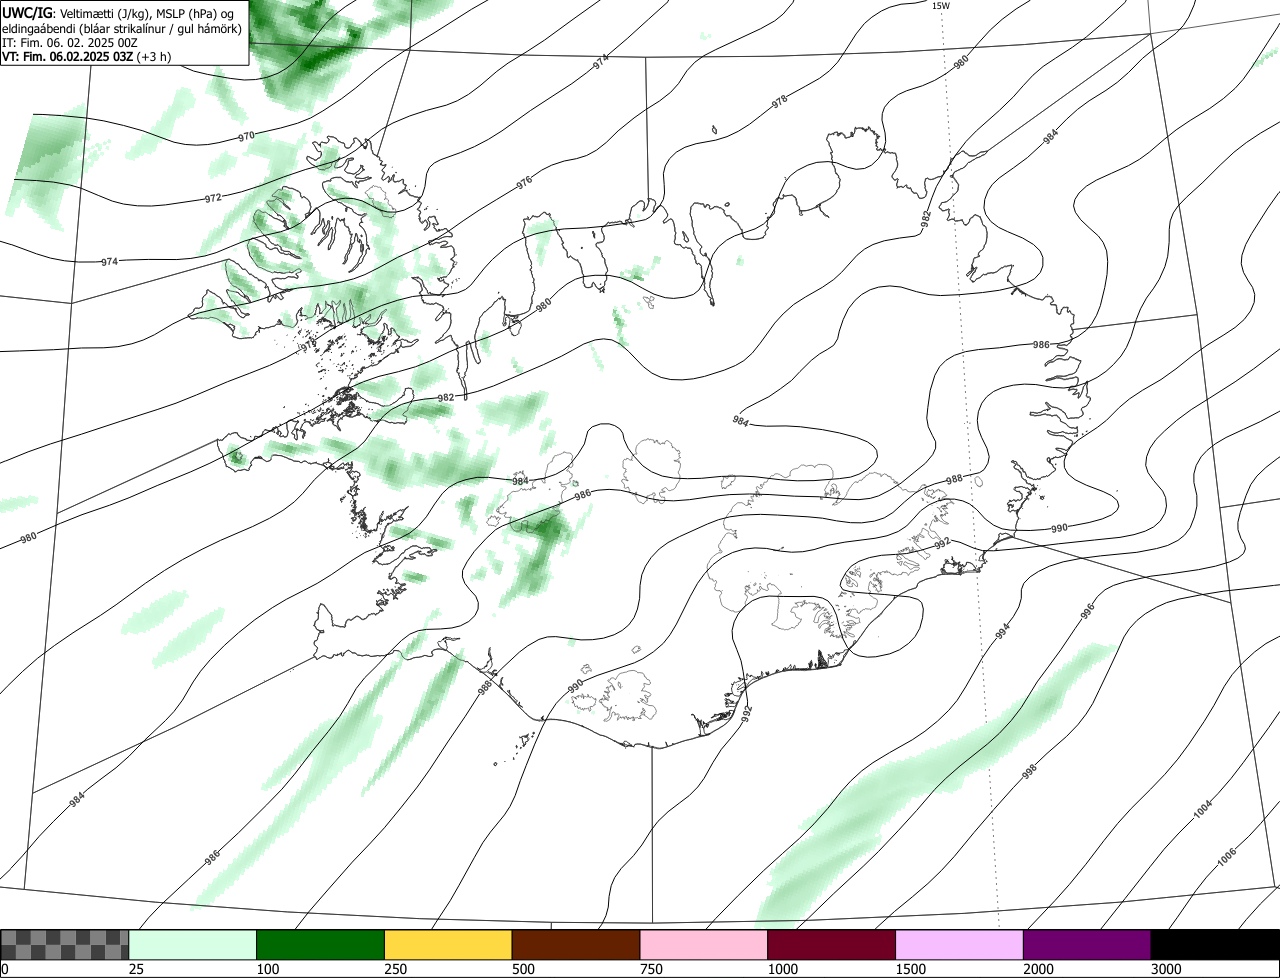This screenshot has width=1280, height=978.
Task: Click the '750' legend value
Action: 651,969
